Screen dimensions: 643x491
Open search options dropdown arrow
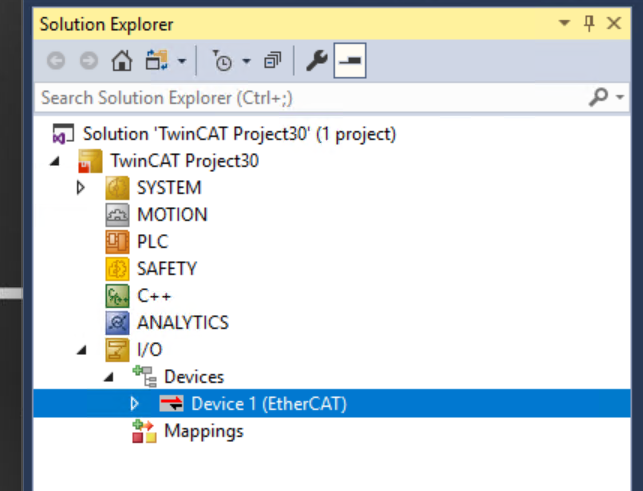click(620, 97)
